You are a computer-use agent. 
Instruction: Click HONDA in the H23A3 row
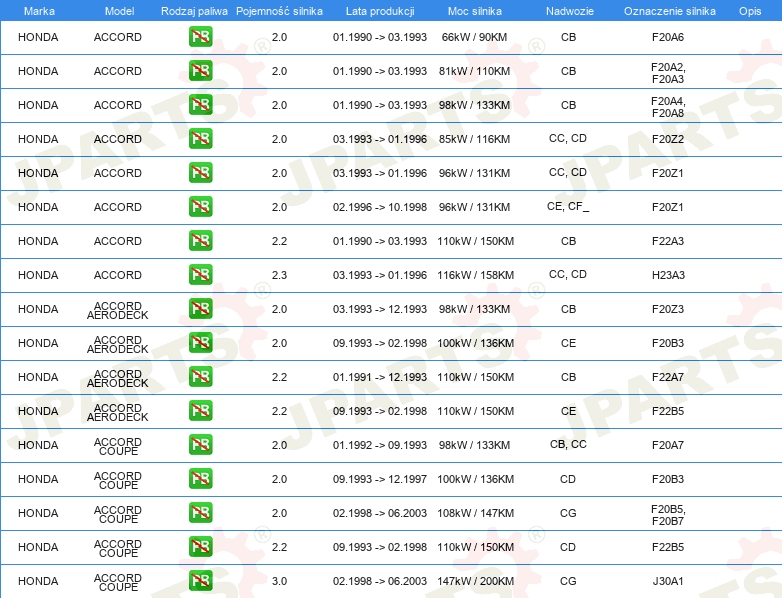click(38, 275)
